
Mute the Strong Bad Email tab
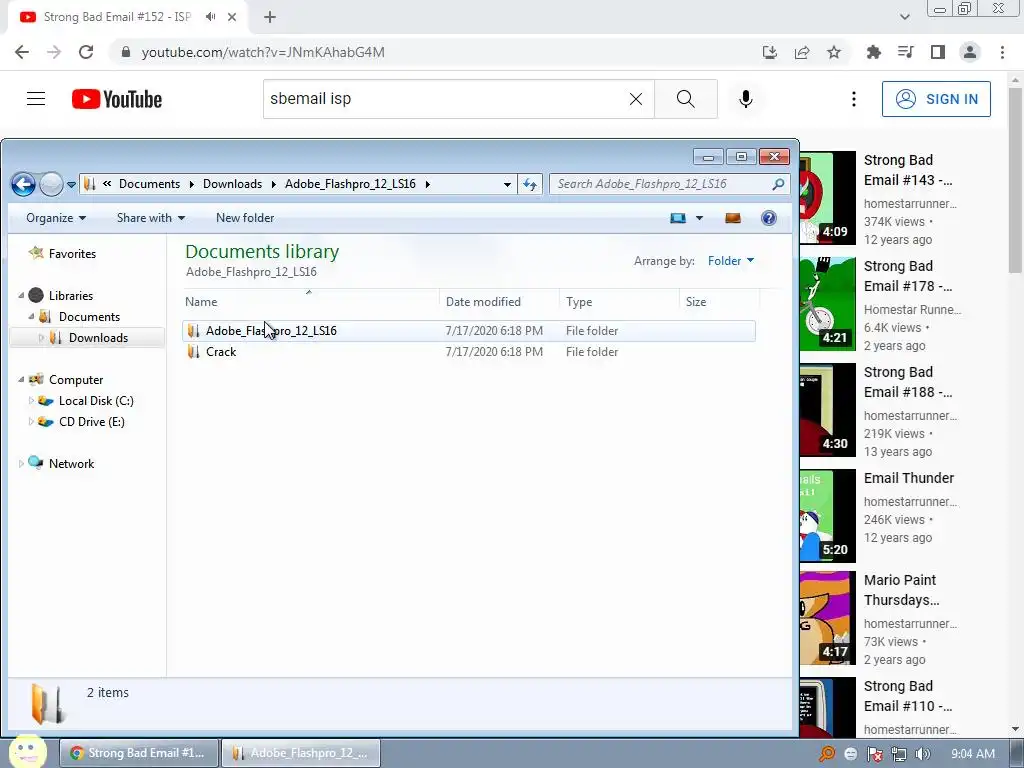[x=210, y=17]
